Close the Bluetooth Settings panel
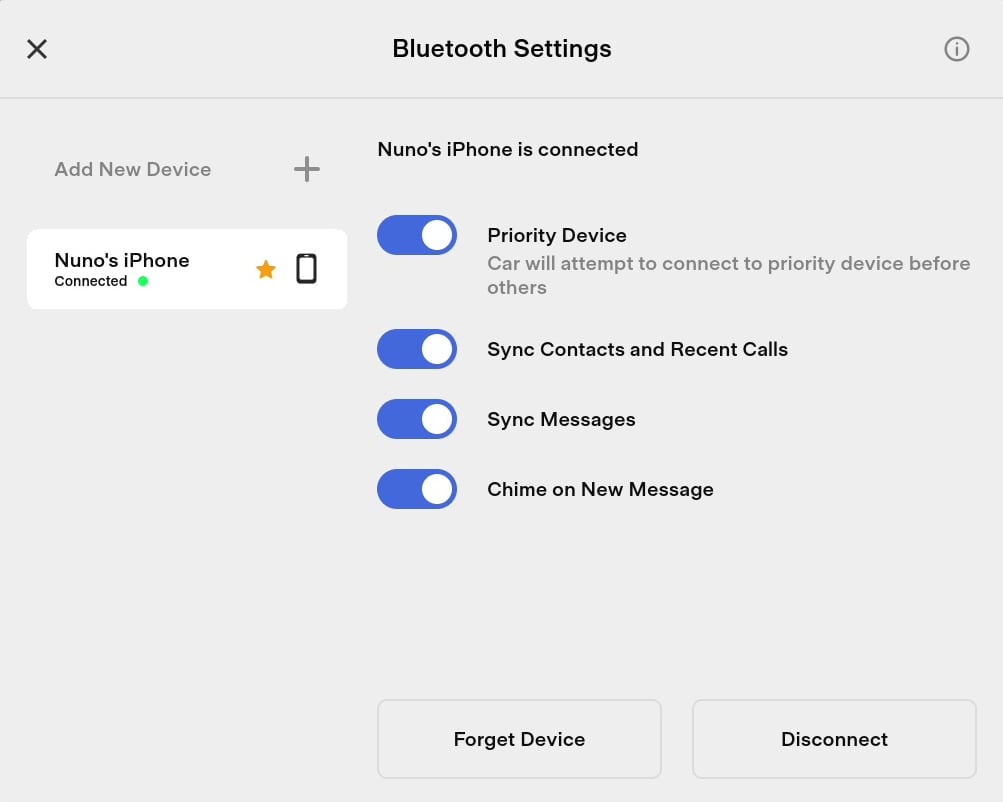This screenshot has width=1003, height=802. 37,49
